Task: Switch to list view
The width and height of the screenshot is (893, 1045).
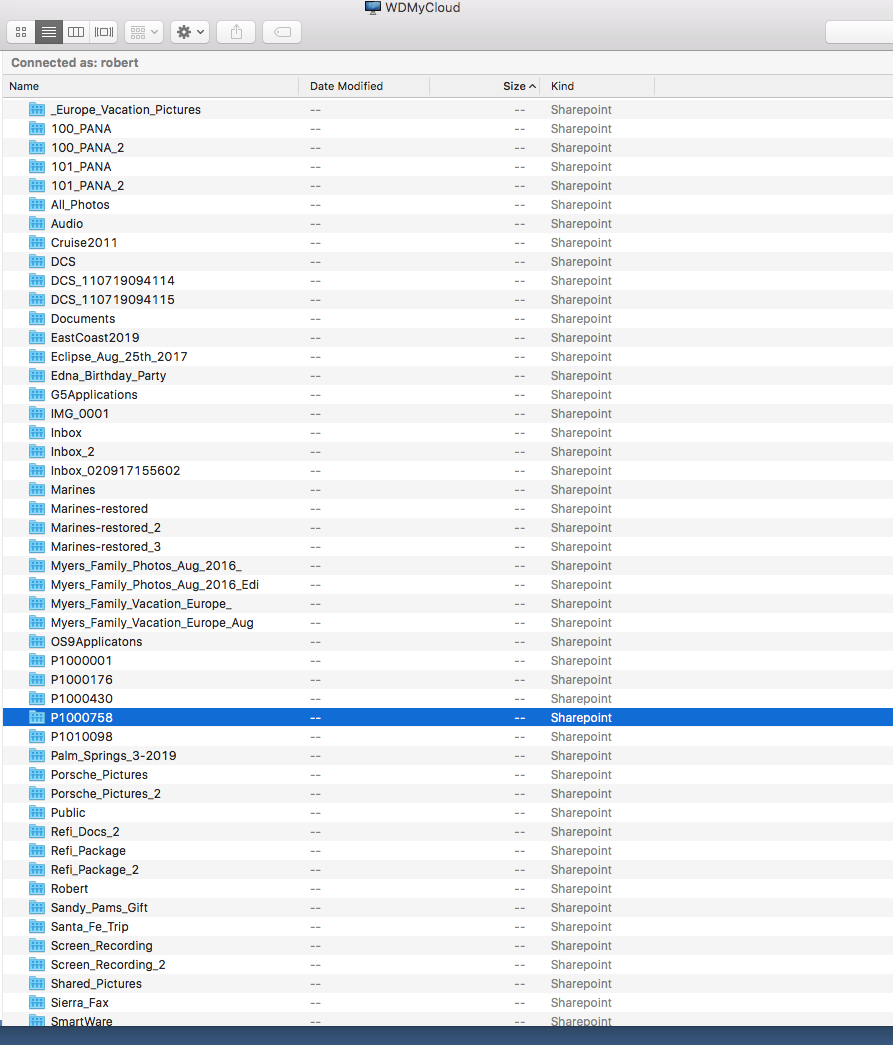Action: click(x=49, y=32)
